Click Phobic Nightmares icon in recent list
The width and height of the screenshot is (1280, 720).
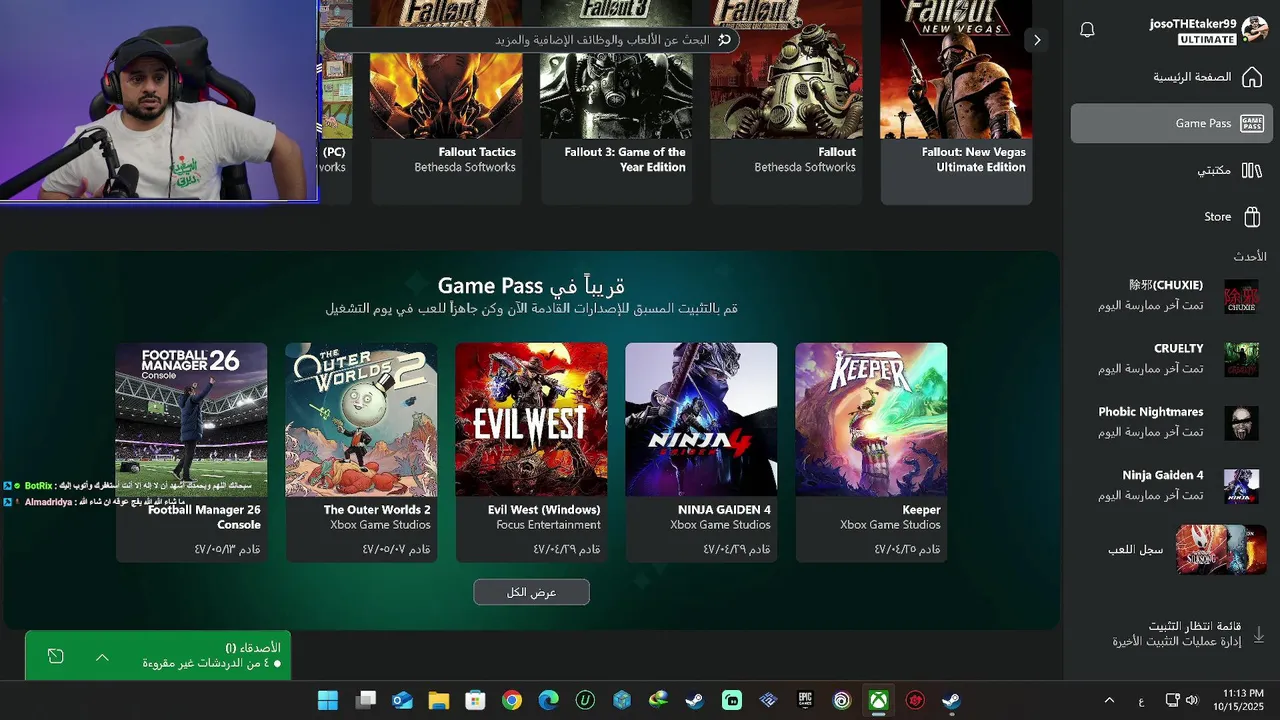click(1241, 422)
